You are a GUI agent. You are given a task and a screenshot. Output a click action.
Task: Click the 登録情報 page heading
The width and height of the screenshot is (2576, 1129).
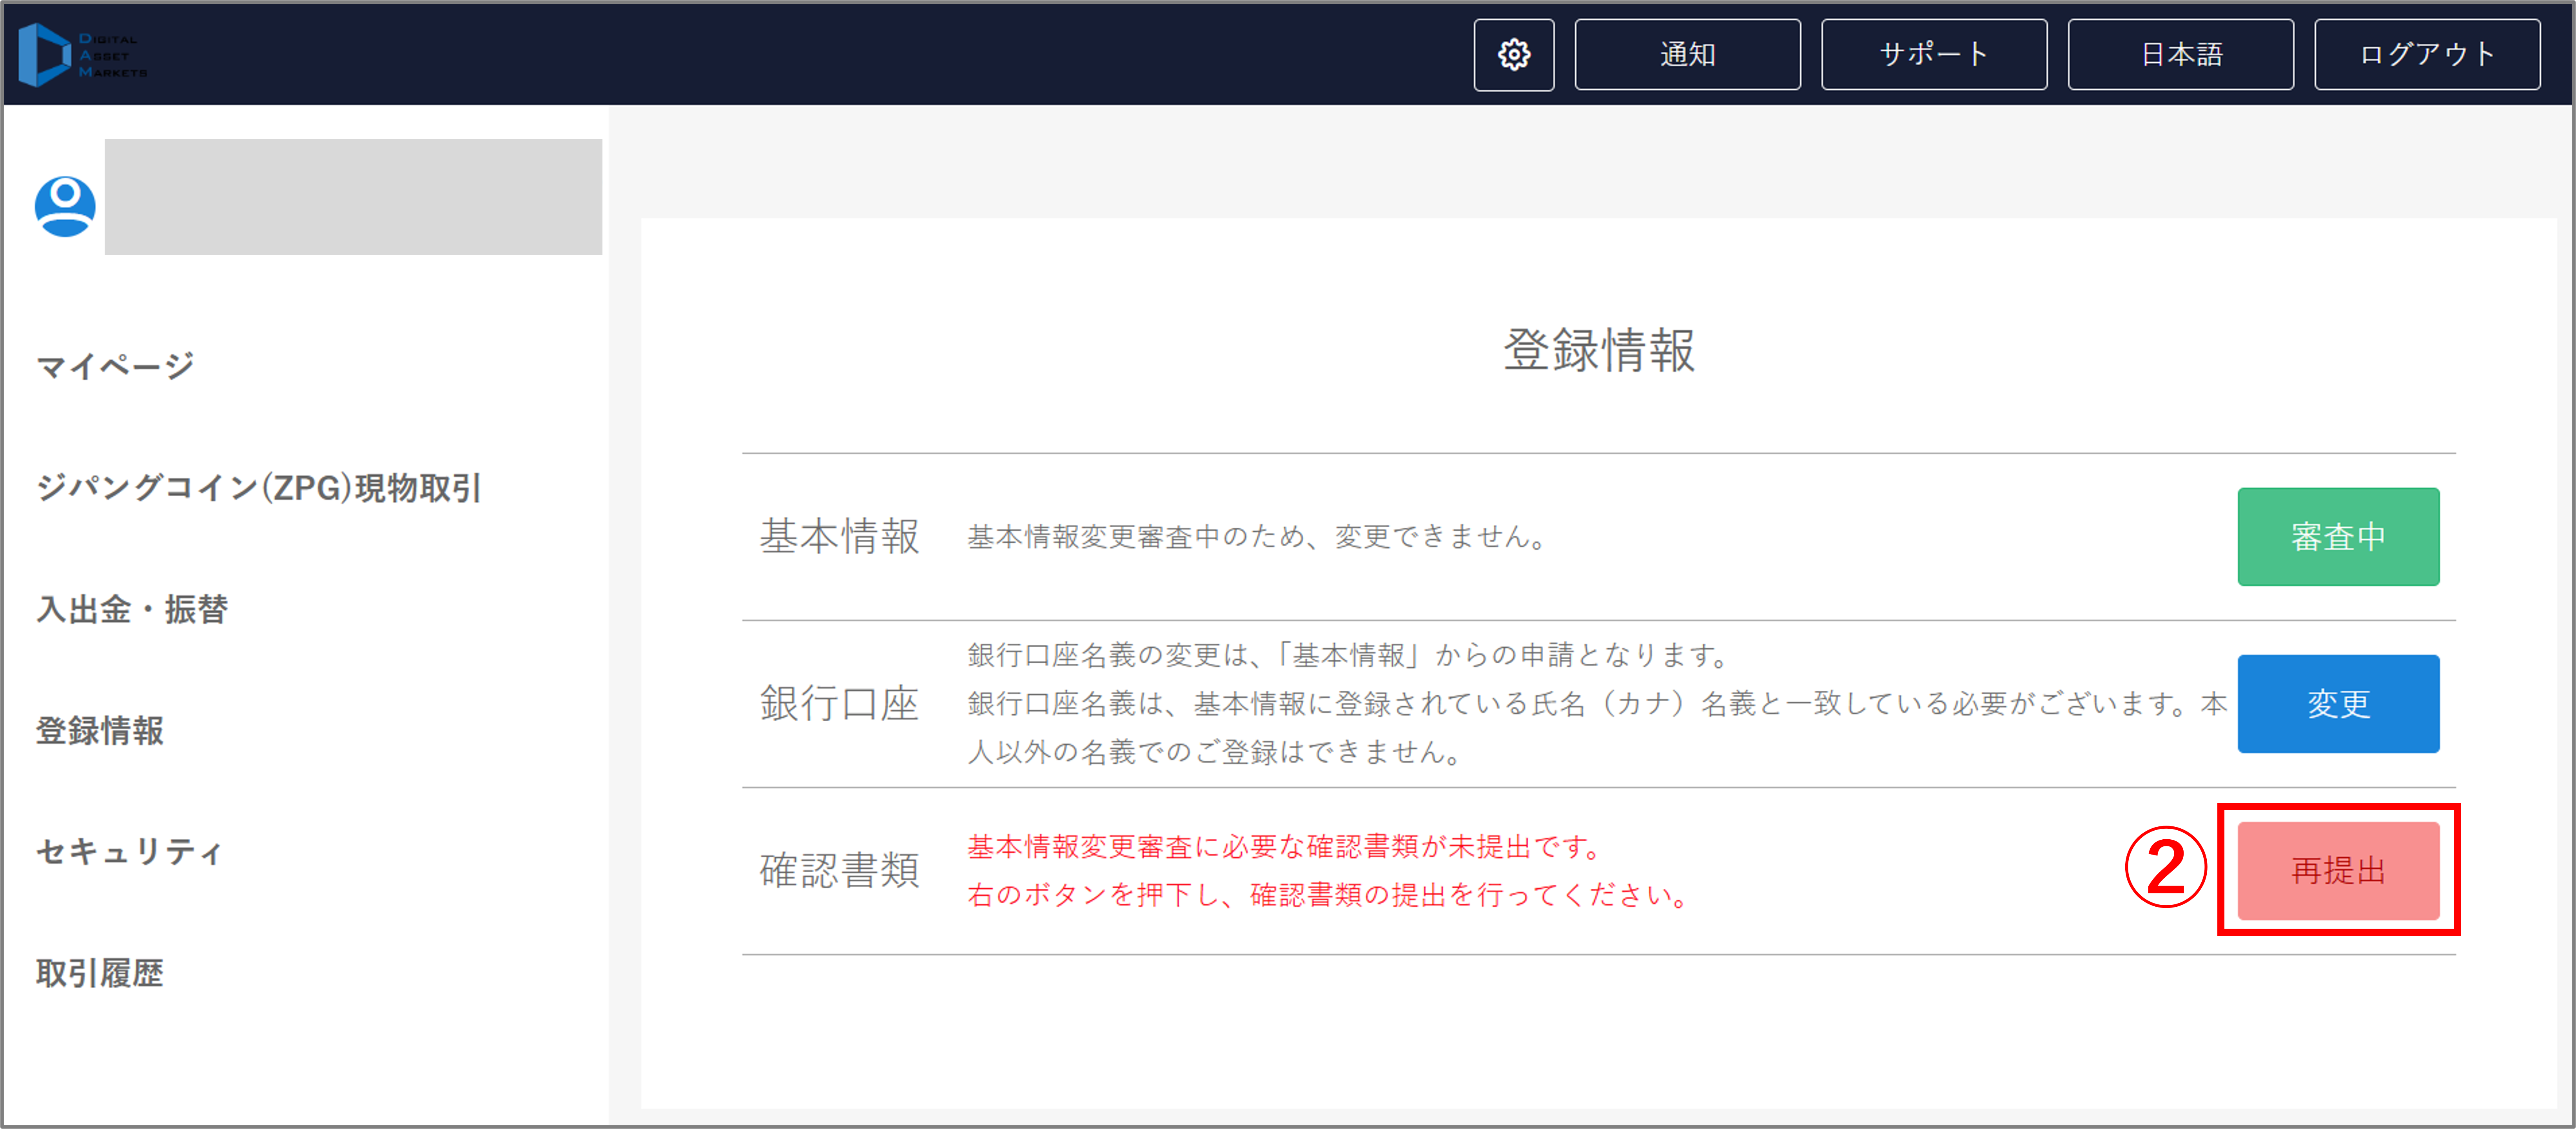[x=1599, y=351]
